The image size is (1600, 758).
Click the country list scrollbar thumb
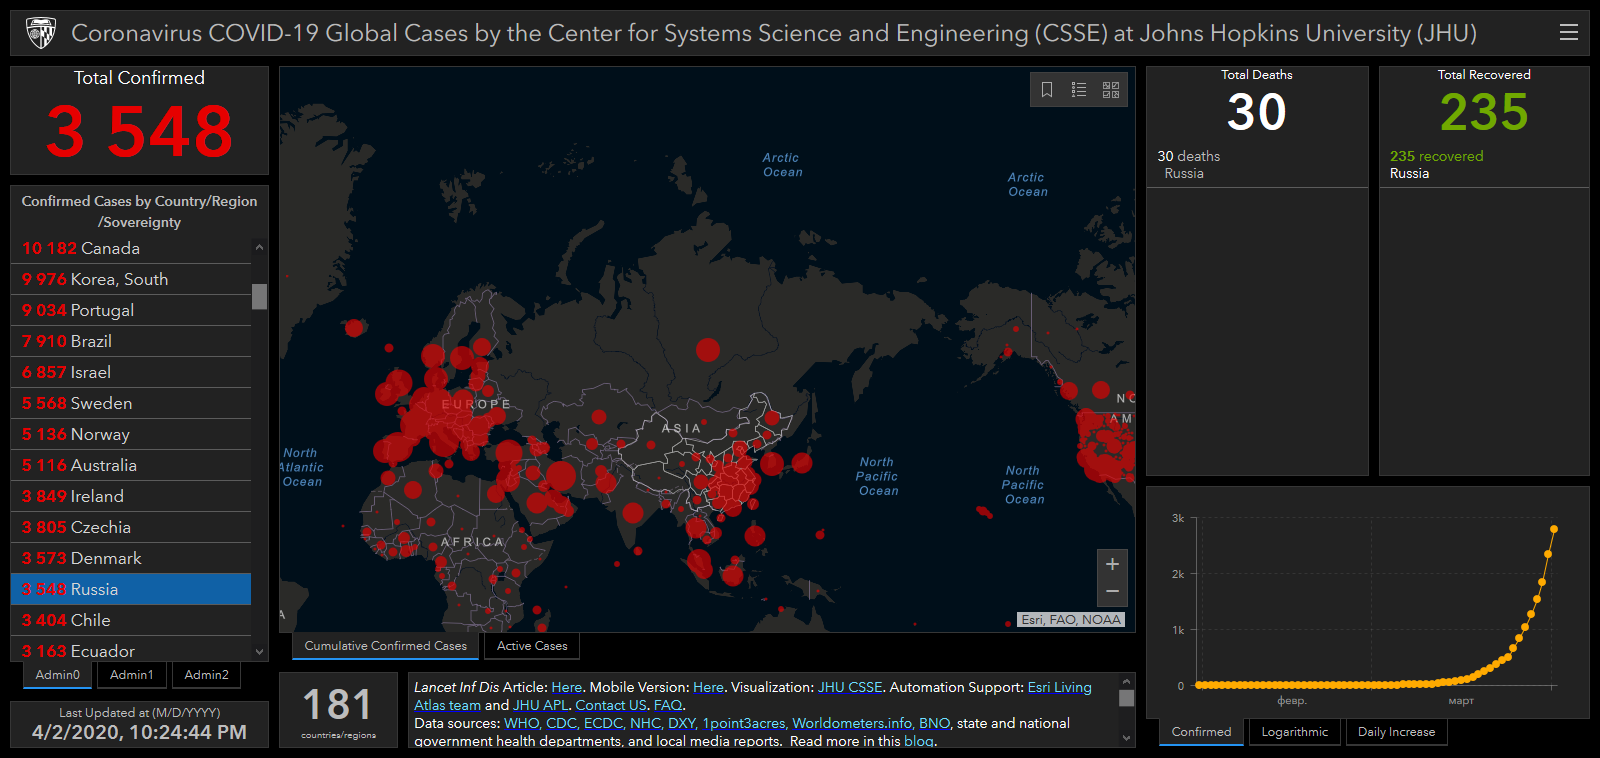[x=259, y=297]
